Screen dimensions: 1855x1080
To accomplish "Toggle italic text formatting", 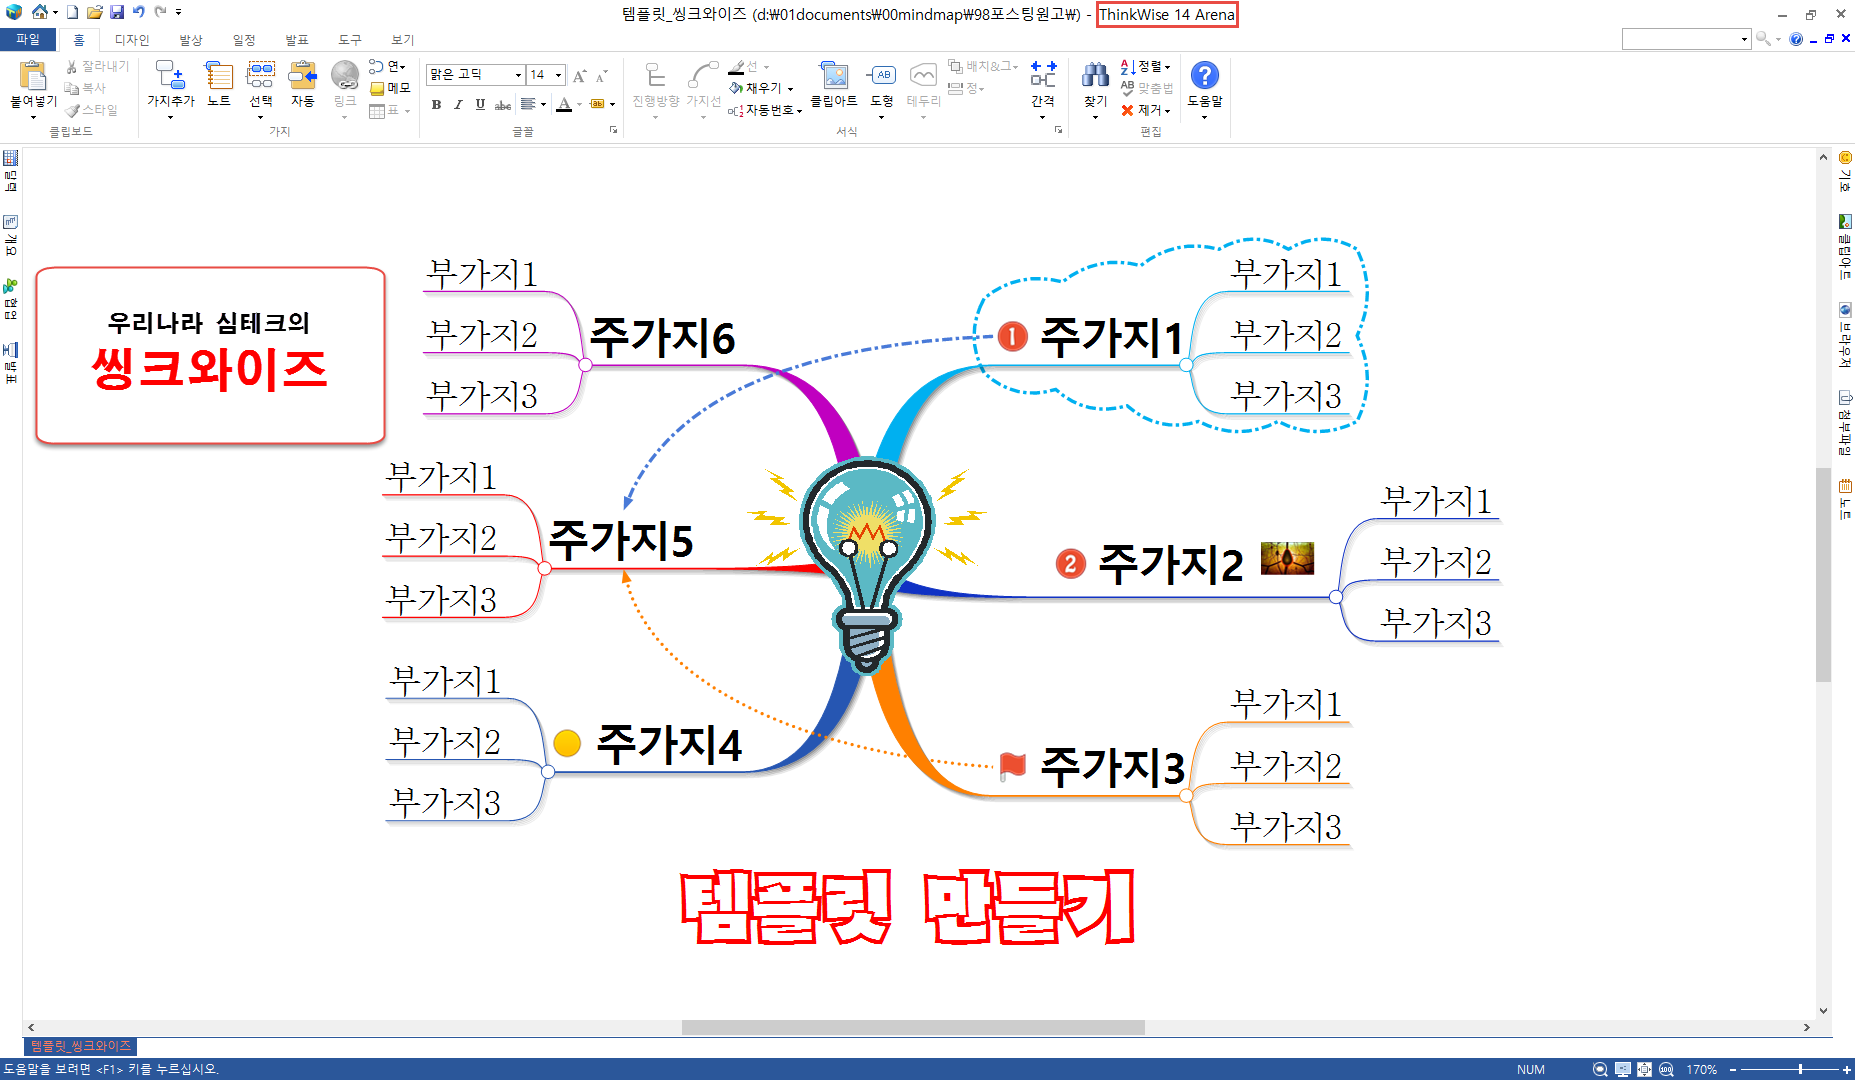I will (458, 104).
